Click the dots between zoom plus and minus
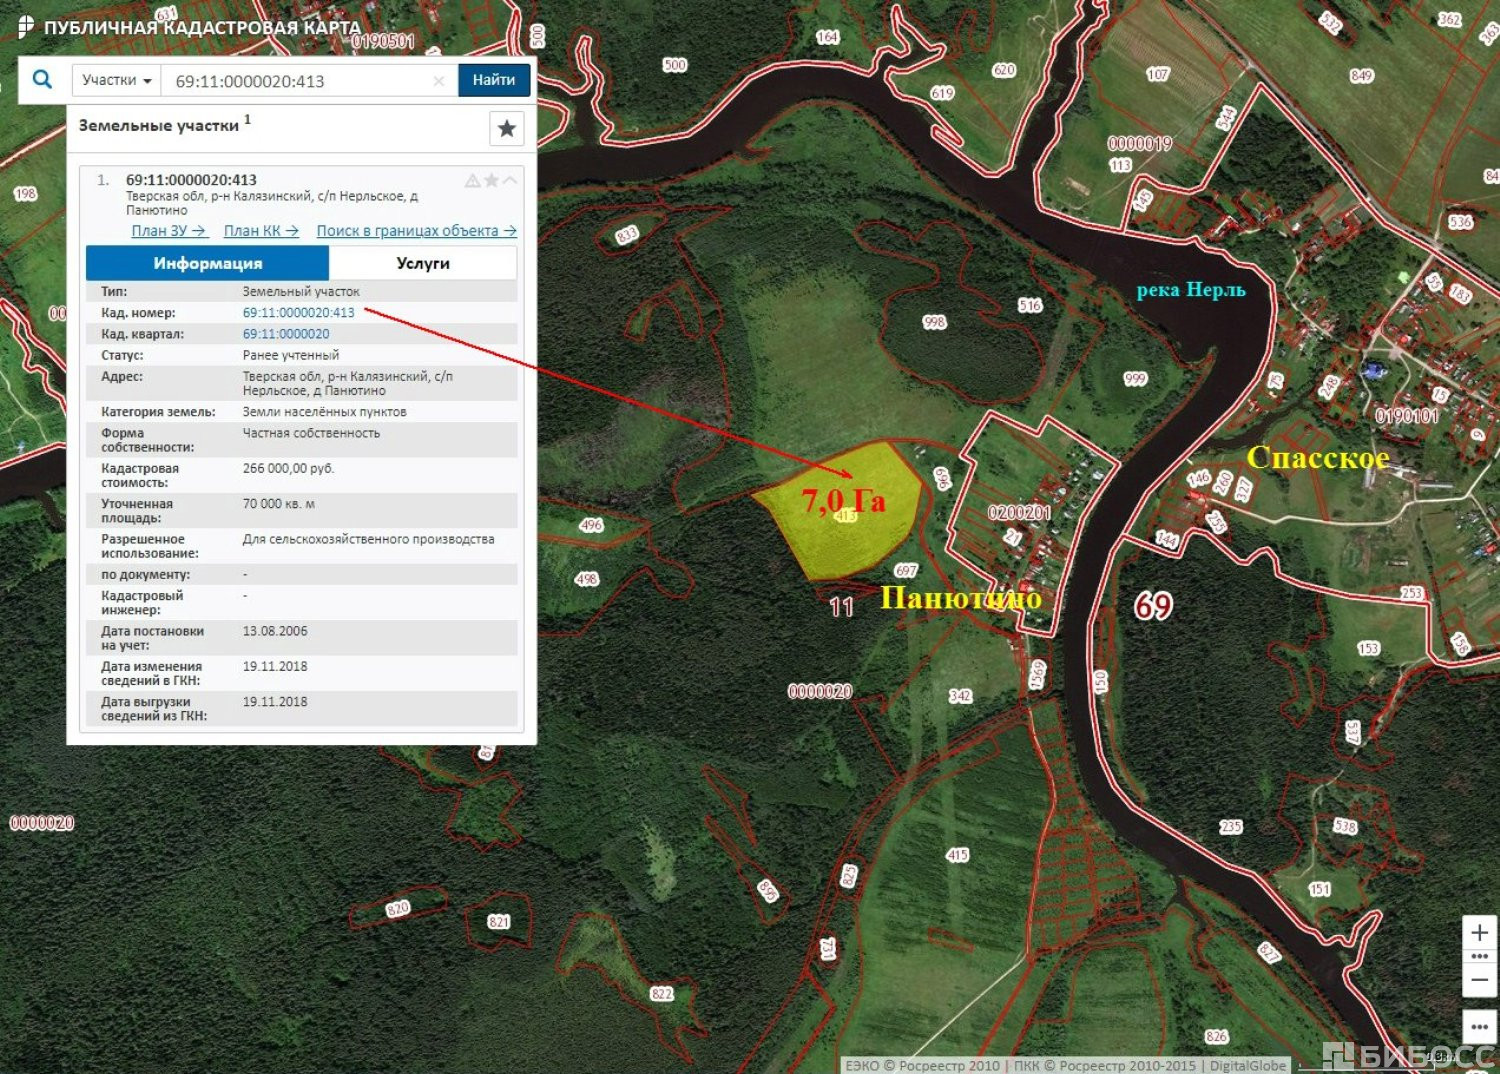 (x=1480, y=957)
